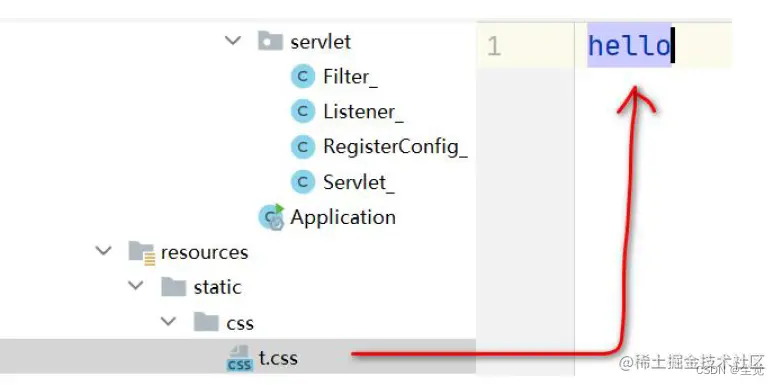Open the Application class

pos(343,218)
